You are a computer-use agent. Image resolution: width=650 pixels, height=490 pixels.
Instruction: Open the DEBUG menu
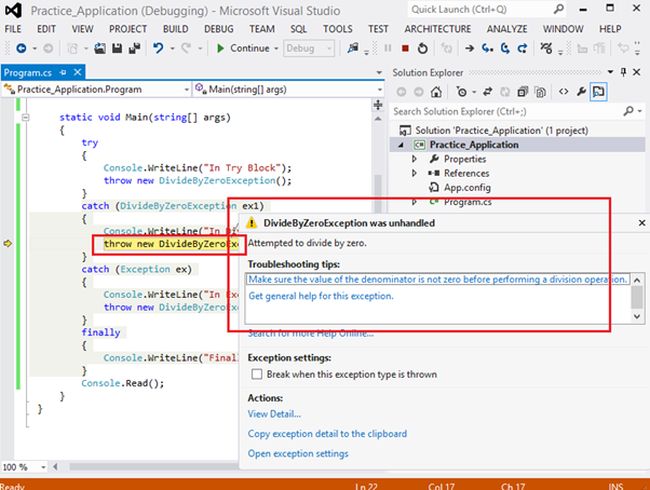coord(218,29)
